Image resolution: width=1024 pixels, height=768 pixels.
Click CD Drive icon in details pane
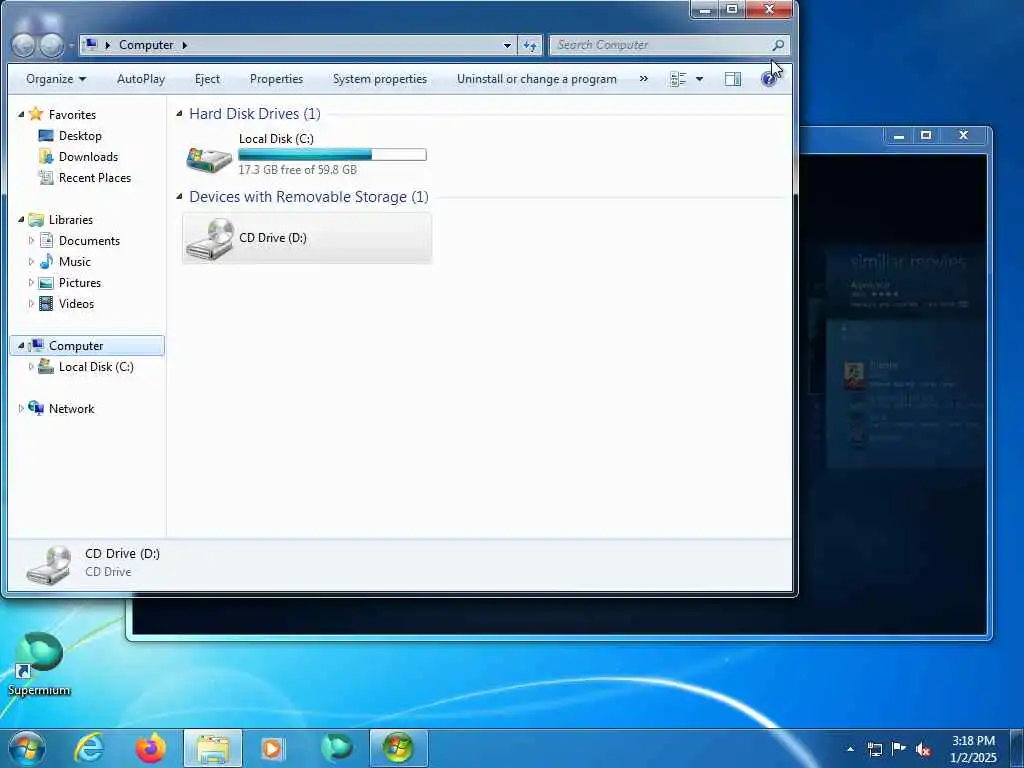point(49,565)
